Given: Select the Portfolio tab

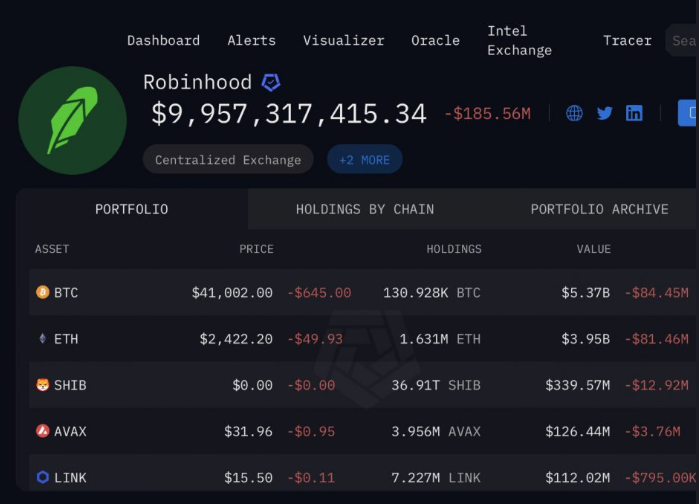Looking at the screenshot, I should pyautogui.click(x=131, y=209).
